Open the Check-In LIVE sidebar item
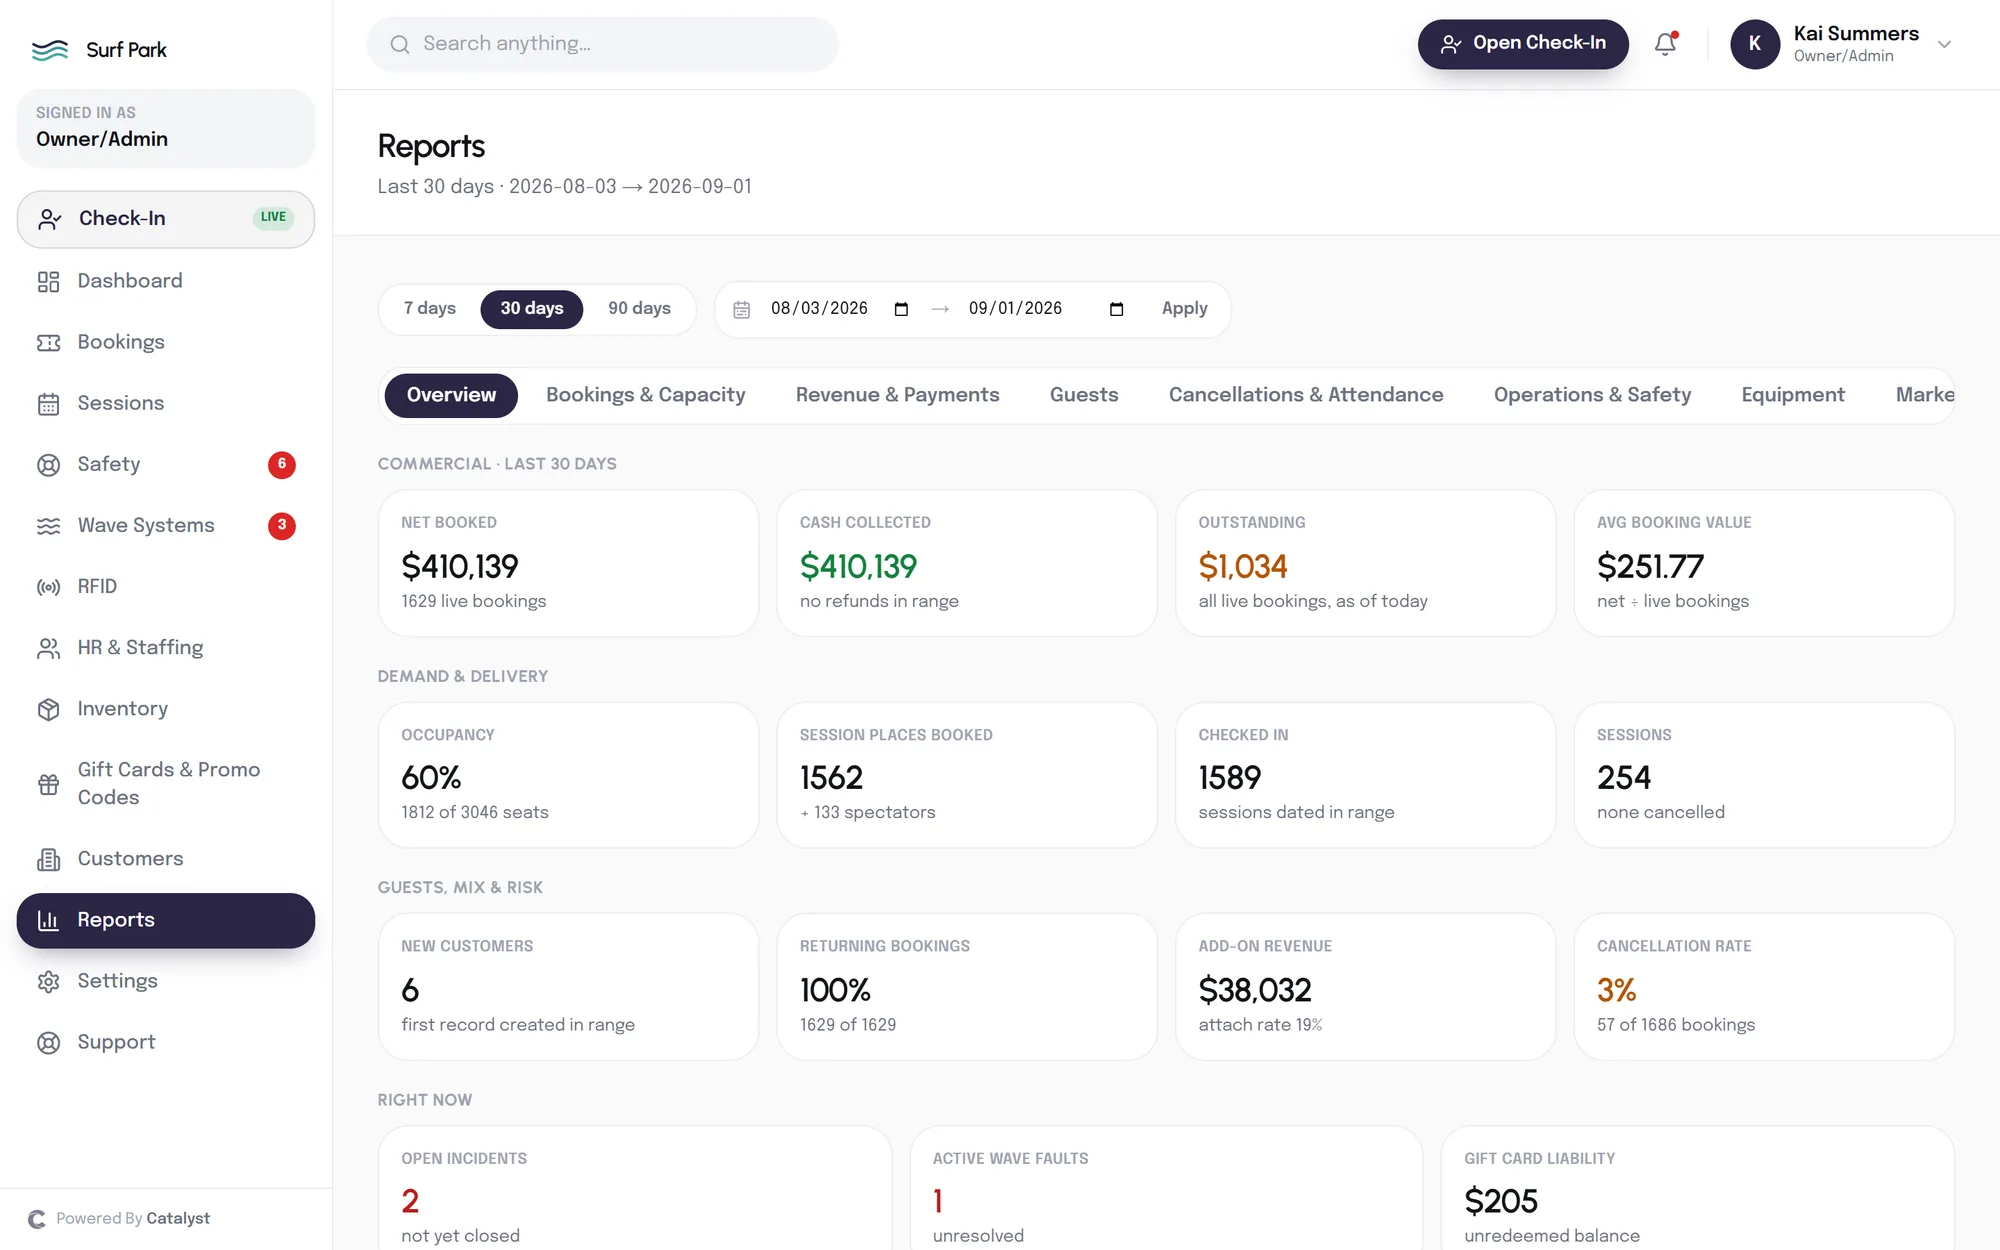This screenshot has width=2000, height=1250. tap(166, 219)
